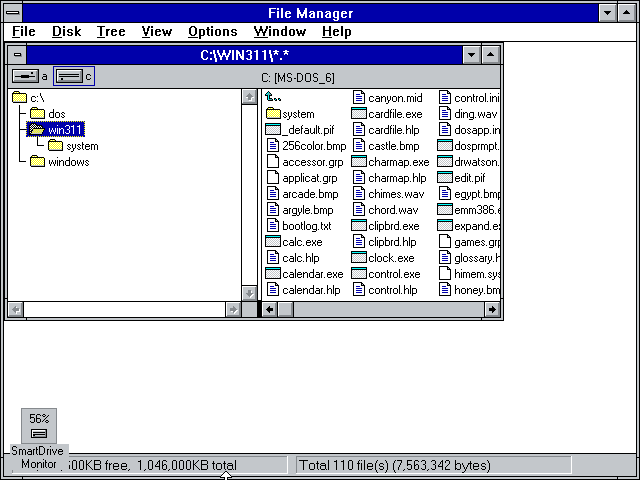The width and height of the screenshot is (640, 480).
Task: Click ding.wav file name
Action: coord(476,114)
